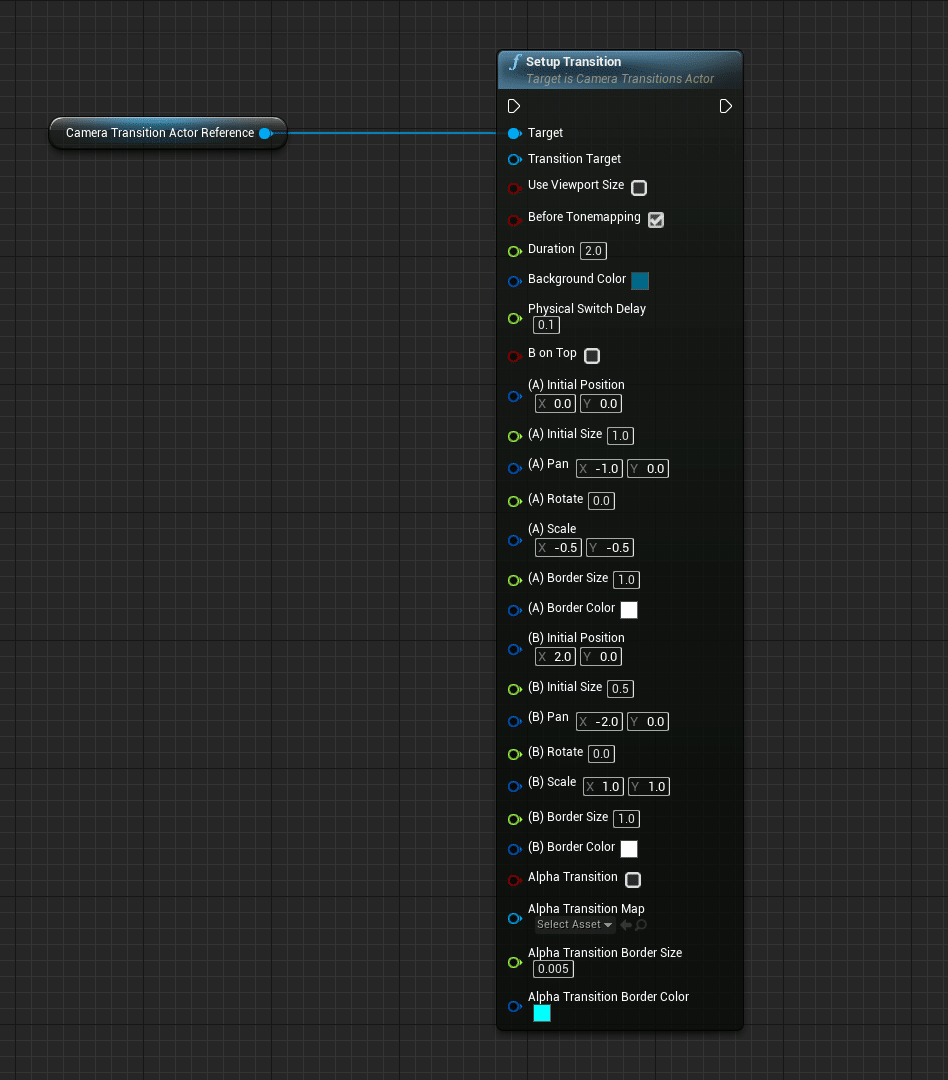Click the Duration float input pin

(514, 250)
